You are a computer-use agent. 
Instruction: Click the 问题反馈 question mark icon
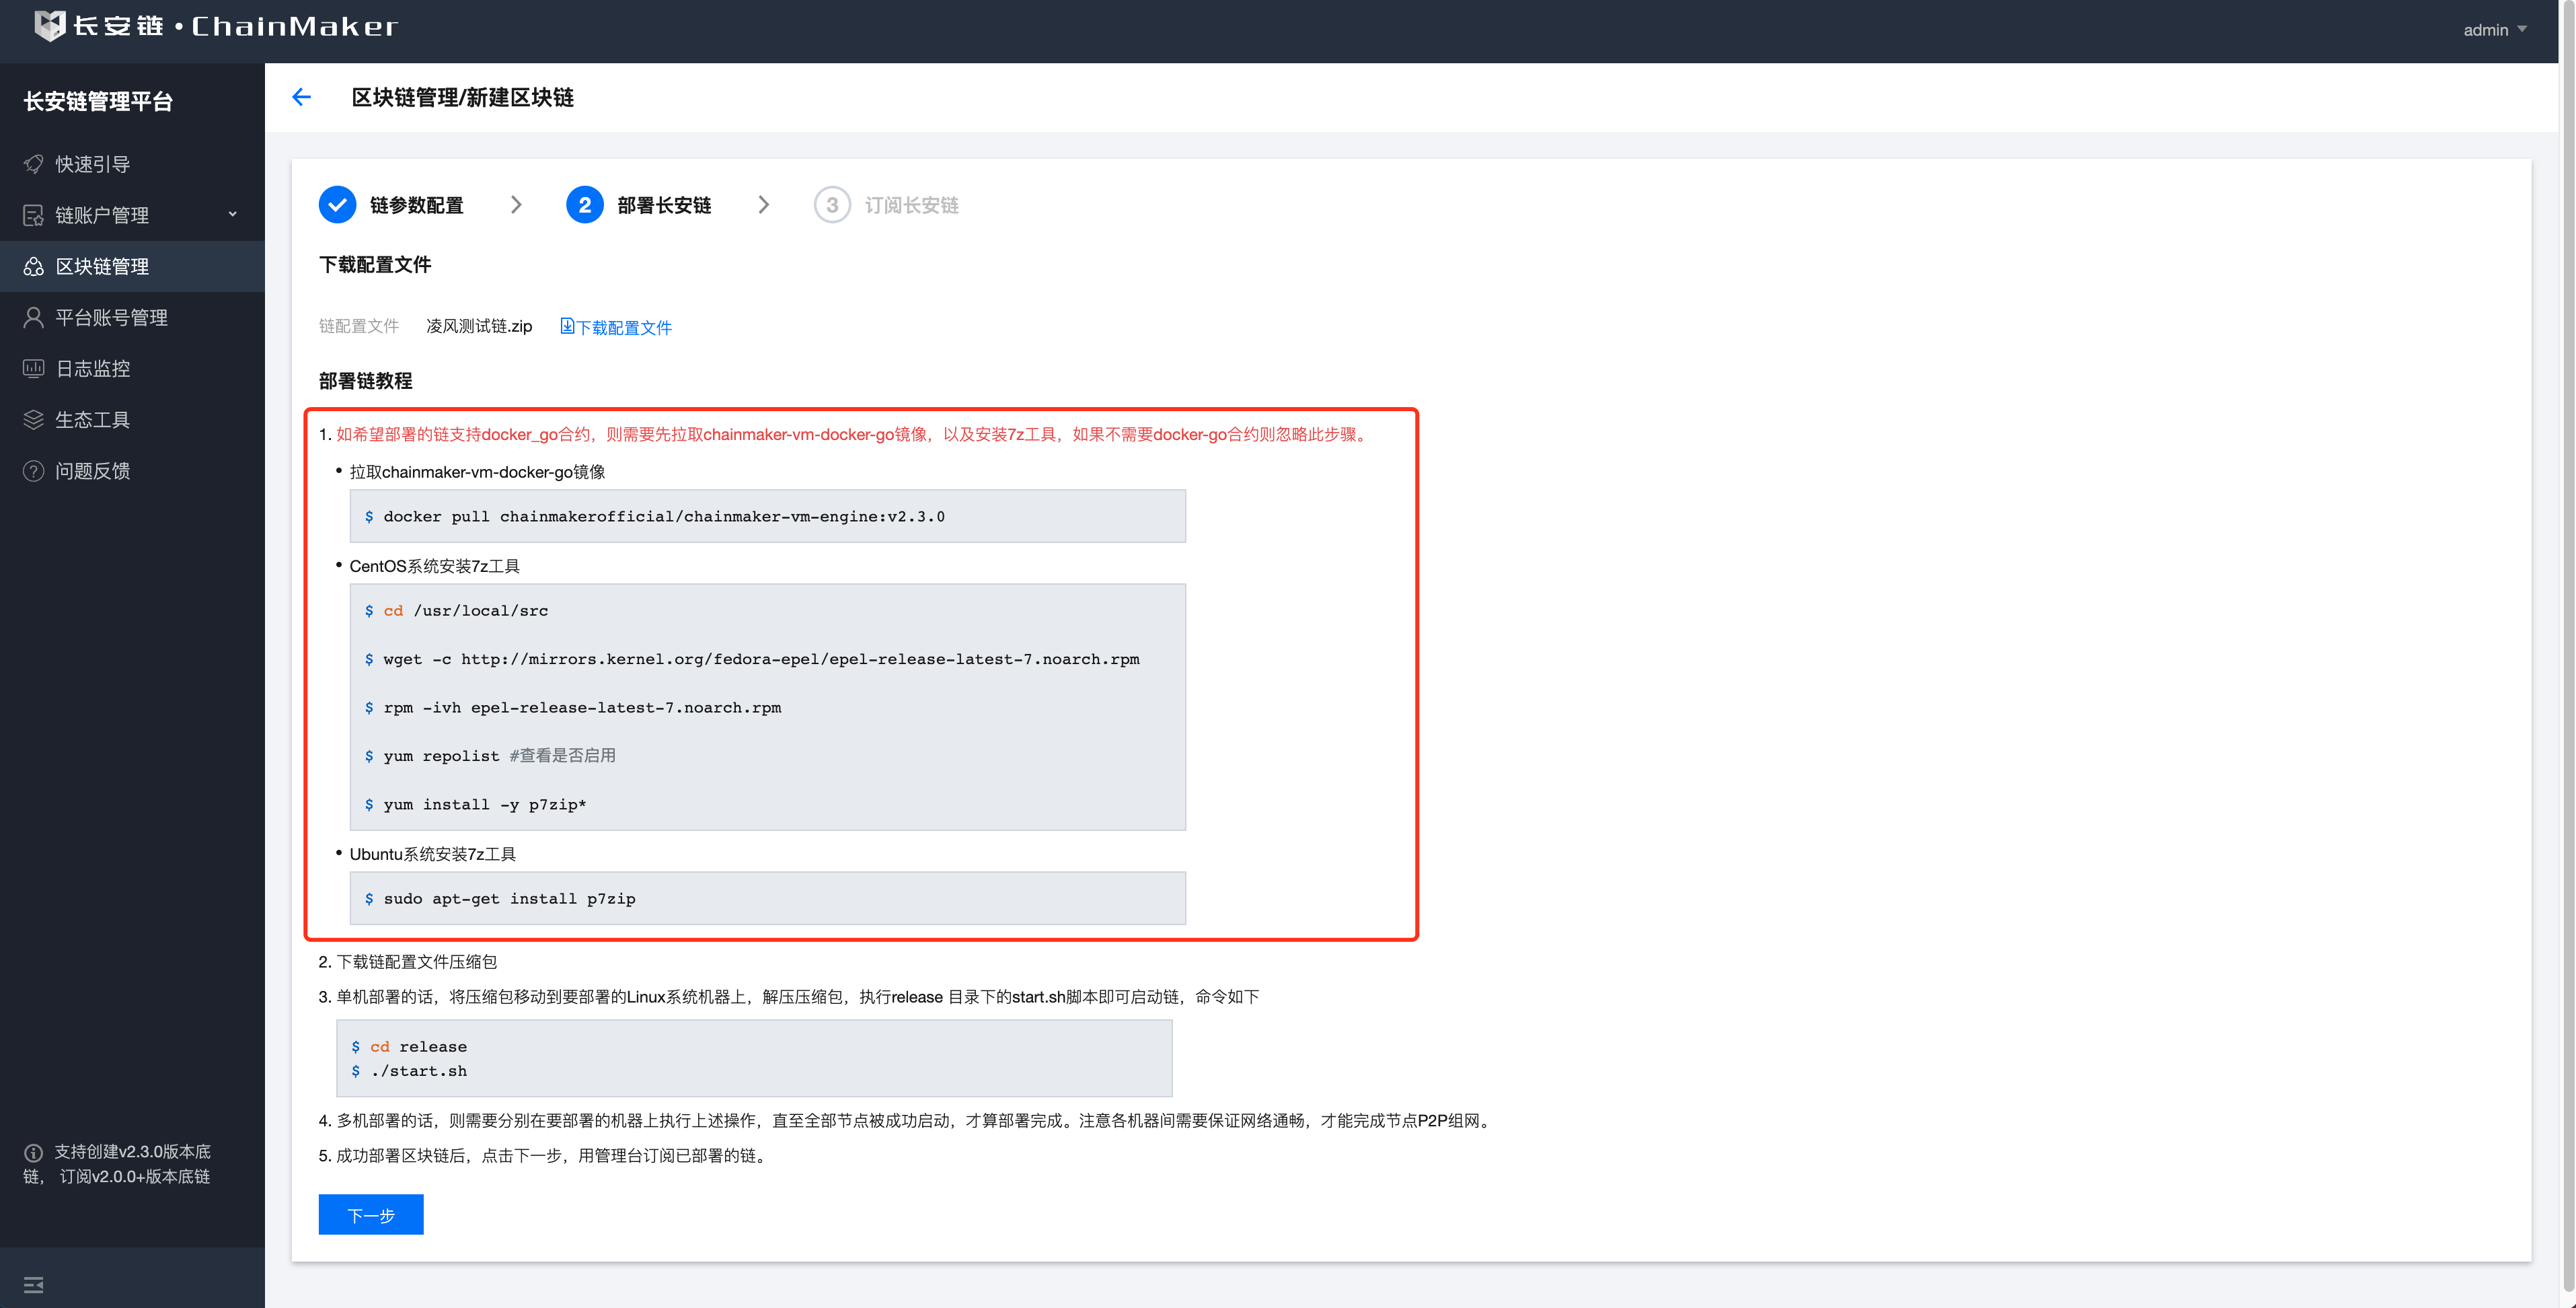point(33,471)
